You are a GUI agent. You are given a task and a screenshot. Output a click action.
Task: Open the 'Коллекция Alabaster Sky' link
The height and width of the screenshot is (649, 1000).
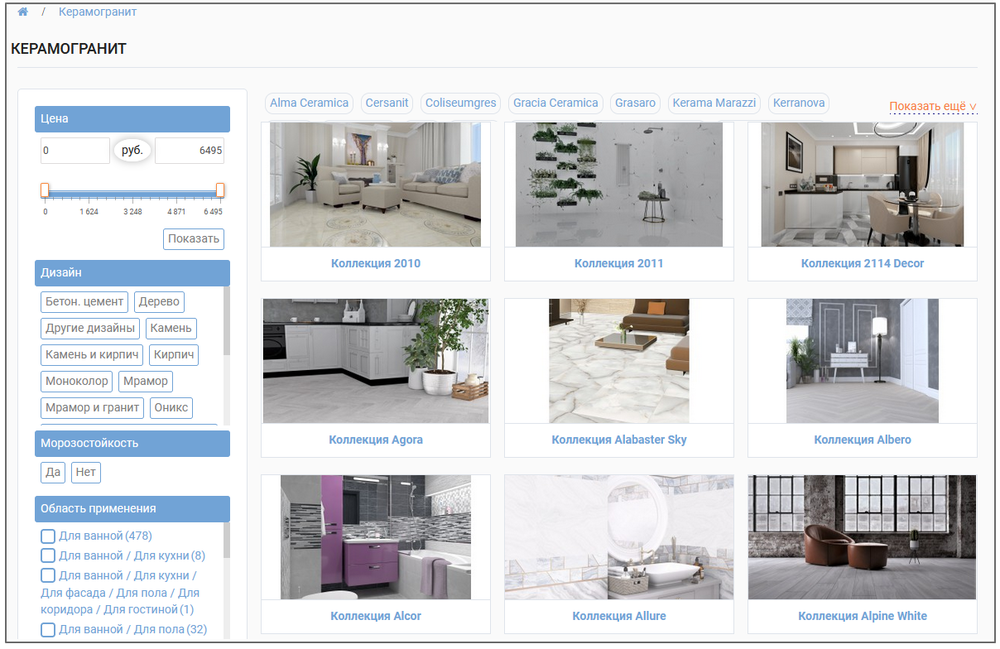[619, 440]
